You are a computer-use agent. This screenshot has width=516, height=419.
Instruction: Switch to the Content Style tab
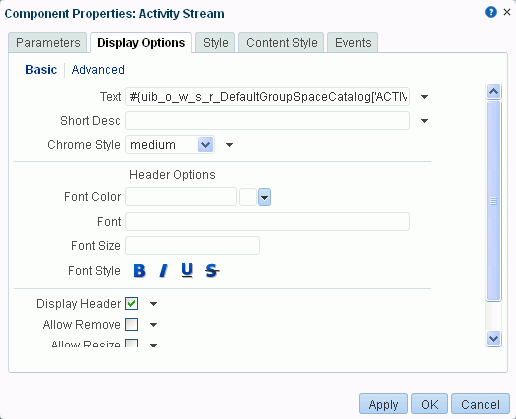pos(282,43)
